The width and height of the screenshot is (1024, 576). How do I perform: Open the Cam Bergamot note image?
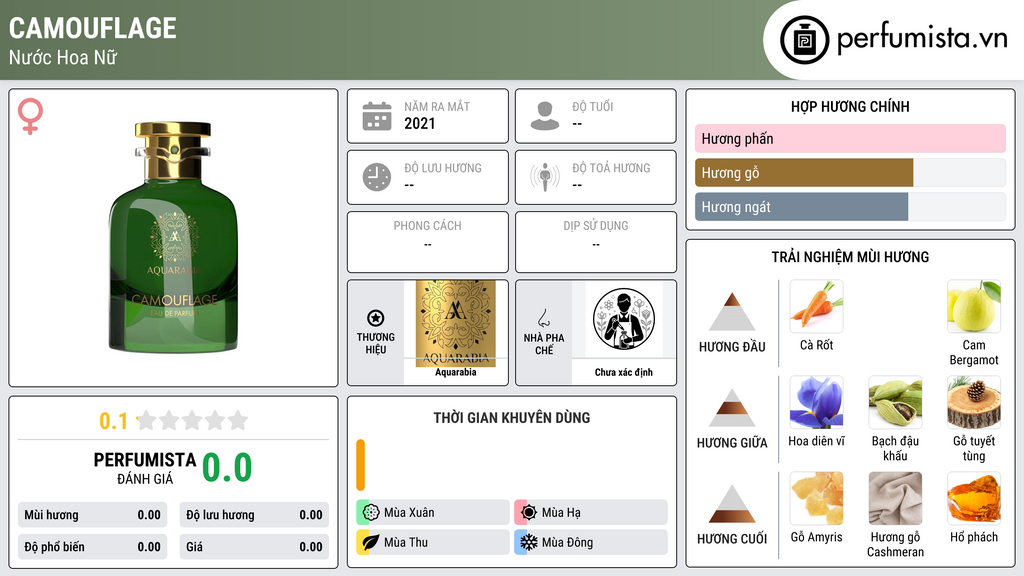(x=974, y=306)
